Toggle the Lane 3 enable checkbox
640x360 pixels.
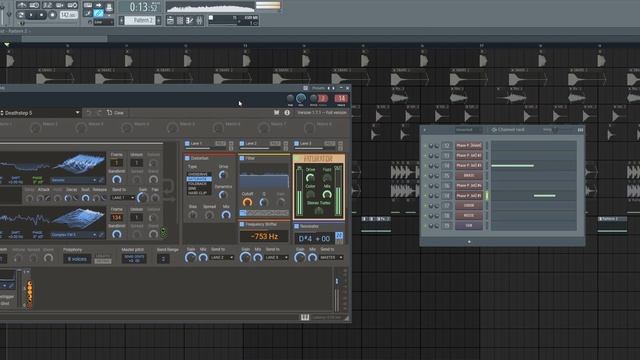tap(297, 144)
